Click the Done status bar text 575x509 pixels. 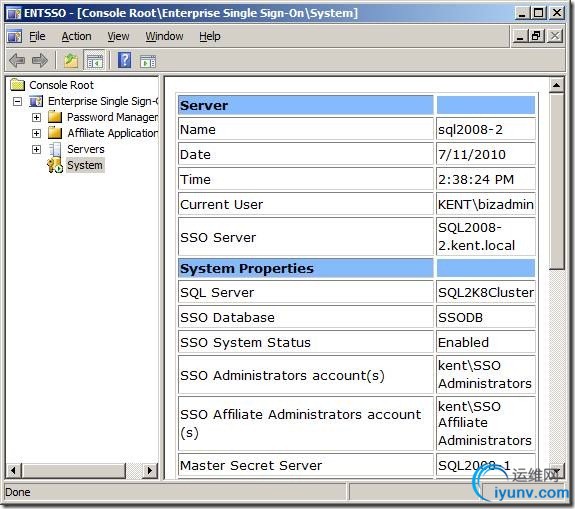click(x=18, y=492)
